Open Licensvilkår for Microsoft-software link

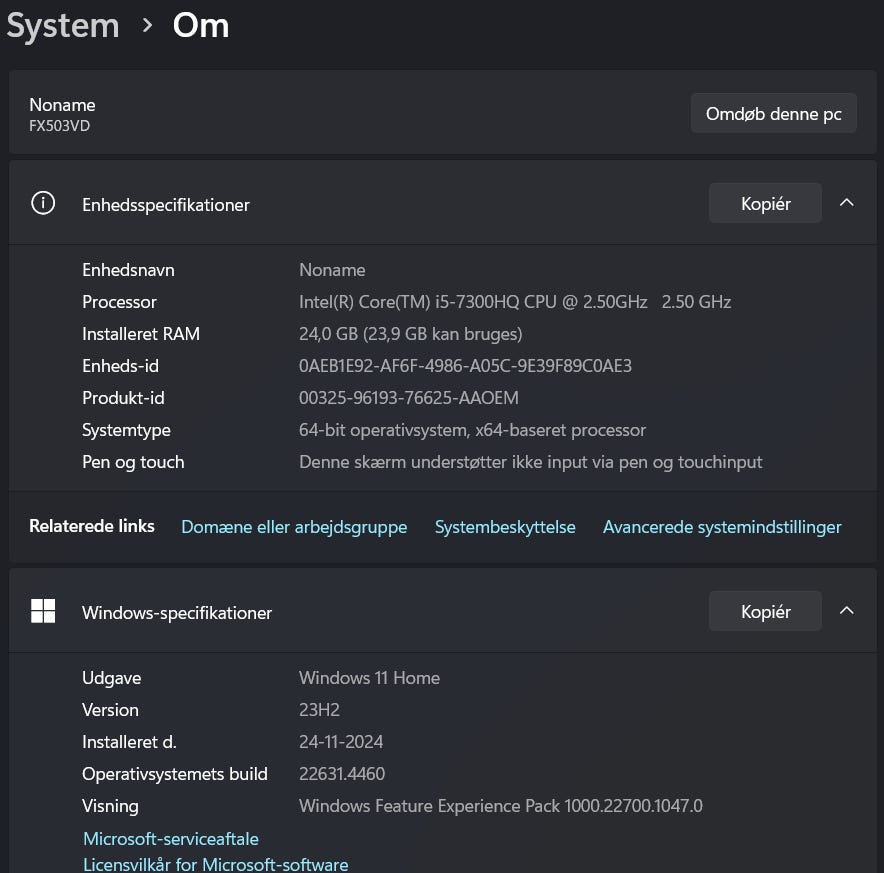pyautogui.click(x=216, y=864)
